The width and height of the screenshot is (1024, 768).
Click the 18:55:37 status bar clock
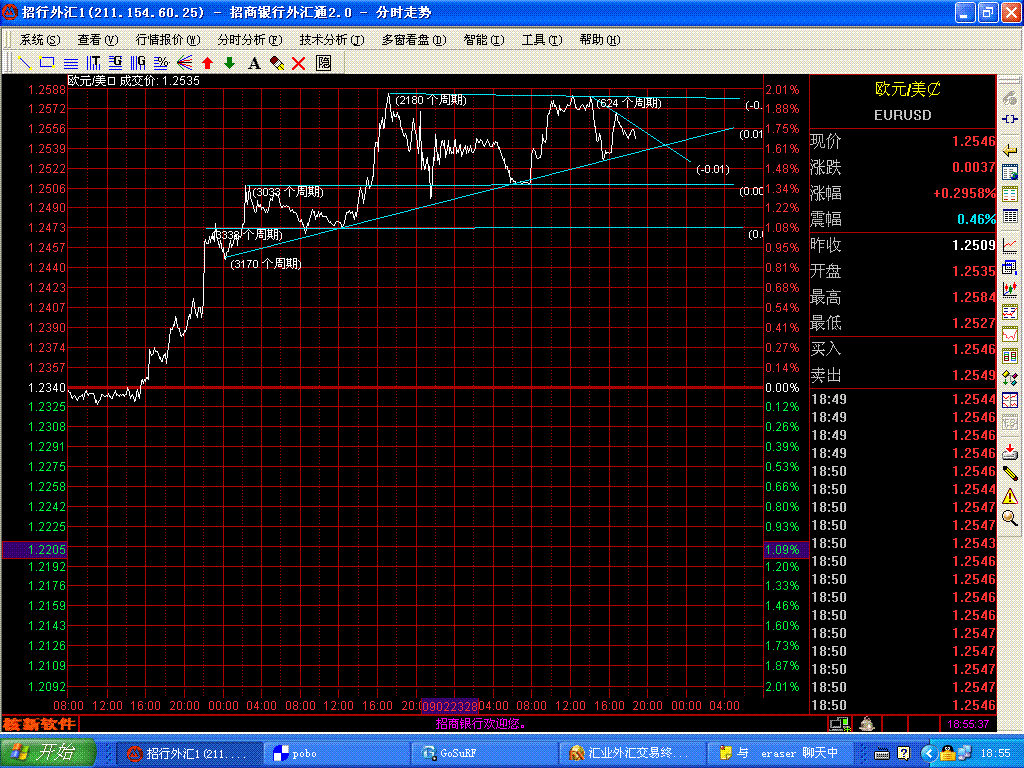click(x=968, y=724)
